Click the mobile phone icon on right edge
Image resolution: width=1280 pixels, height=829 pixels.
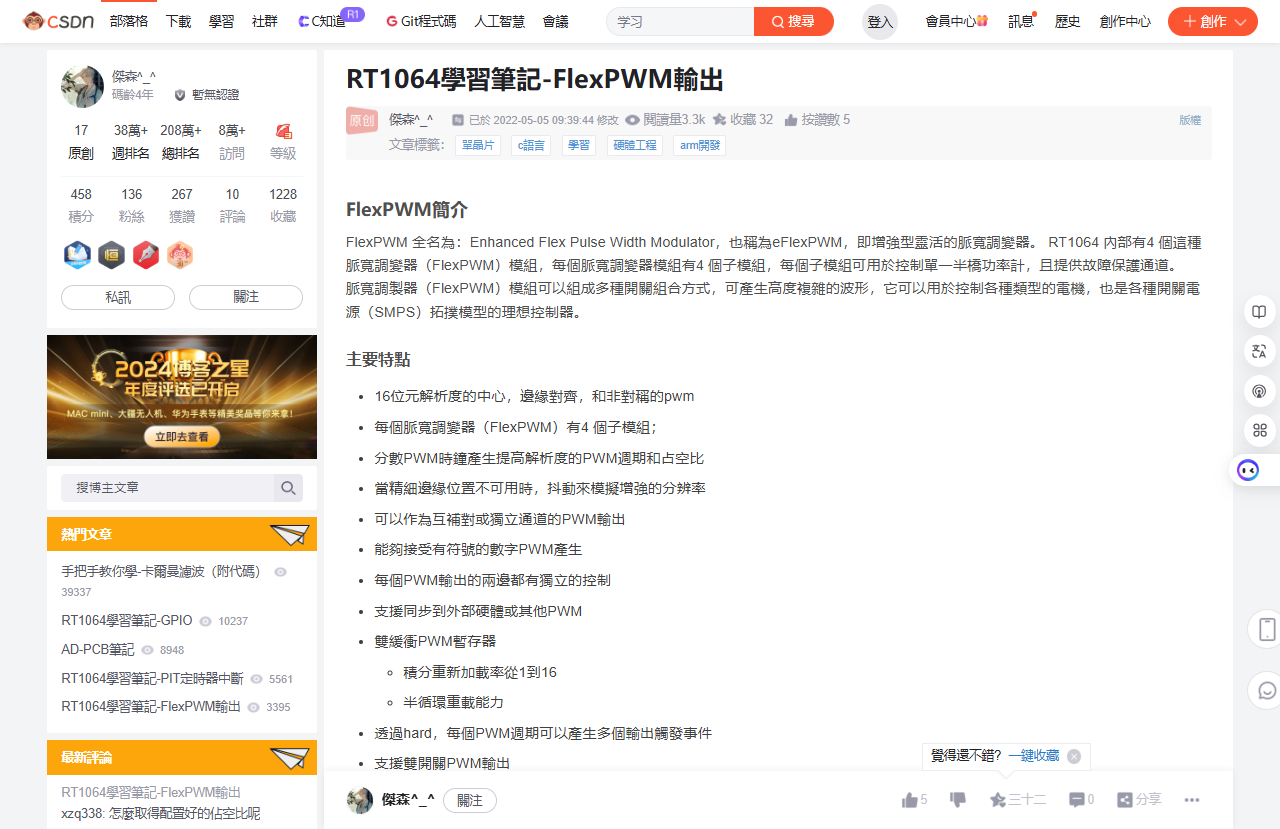[1266, 629]
